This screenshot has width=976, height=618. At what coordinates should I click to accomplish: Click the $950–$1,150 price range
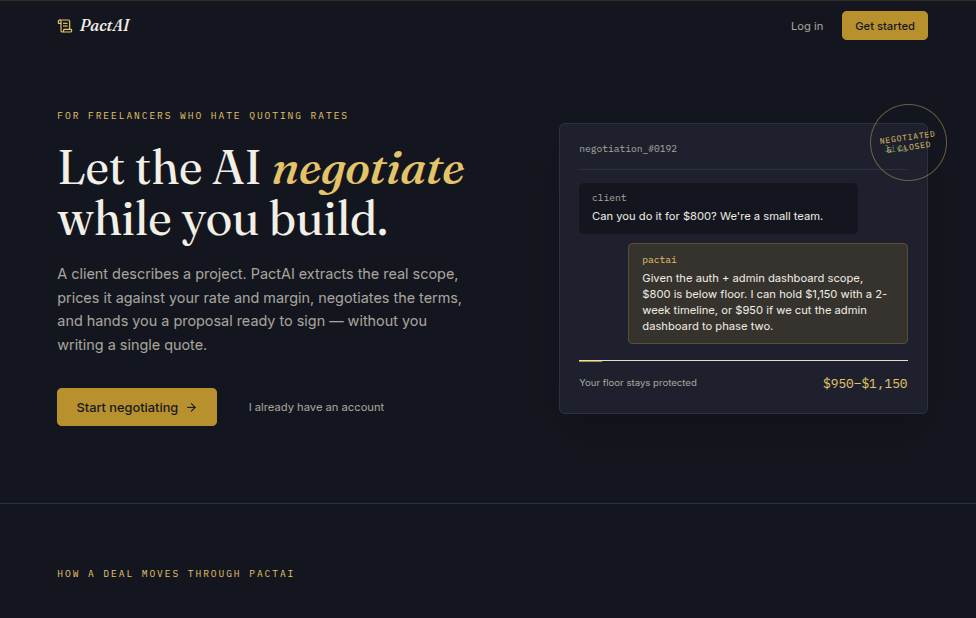pos(865,383)
